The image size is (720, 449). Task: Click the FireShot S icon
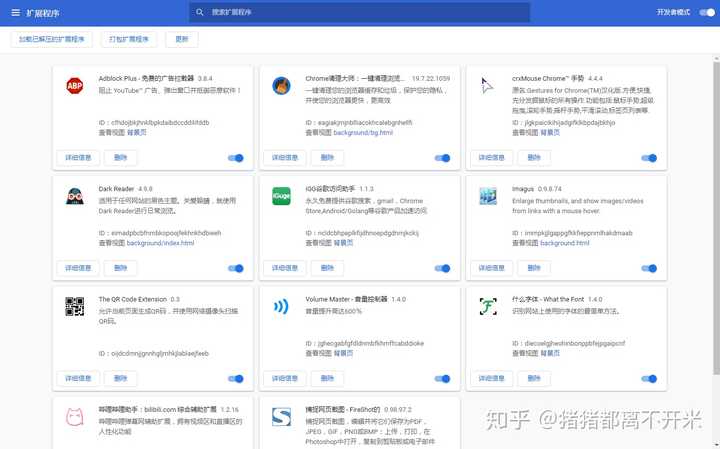[281, 417]
